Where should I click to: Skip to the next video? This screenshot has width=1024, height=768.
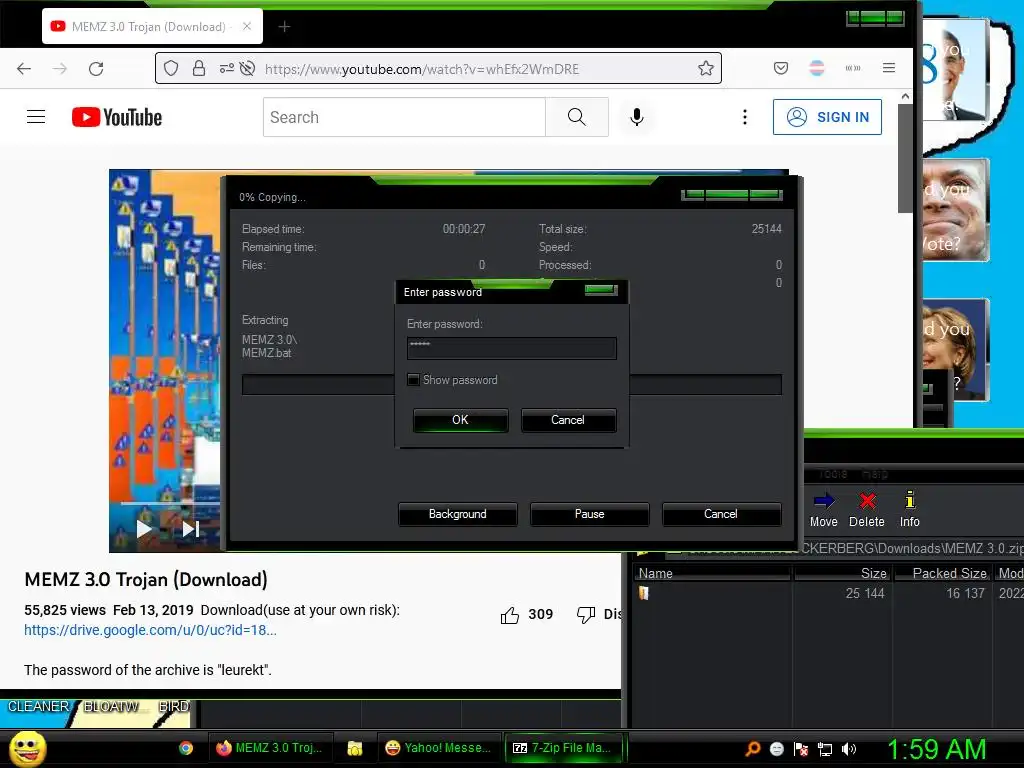(x=191, y=528)
